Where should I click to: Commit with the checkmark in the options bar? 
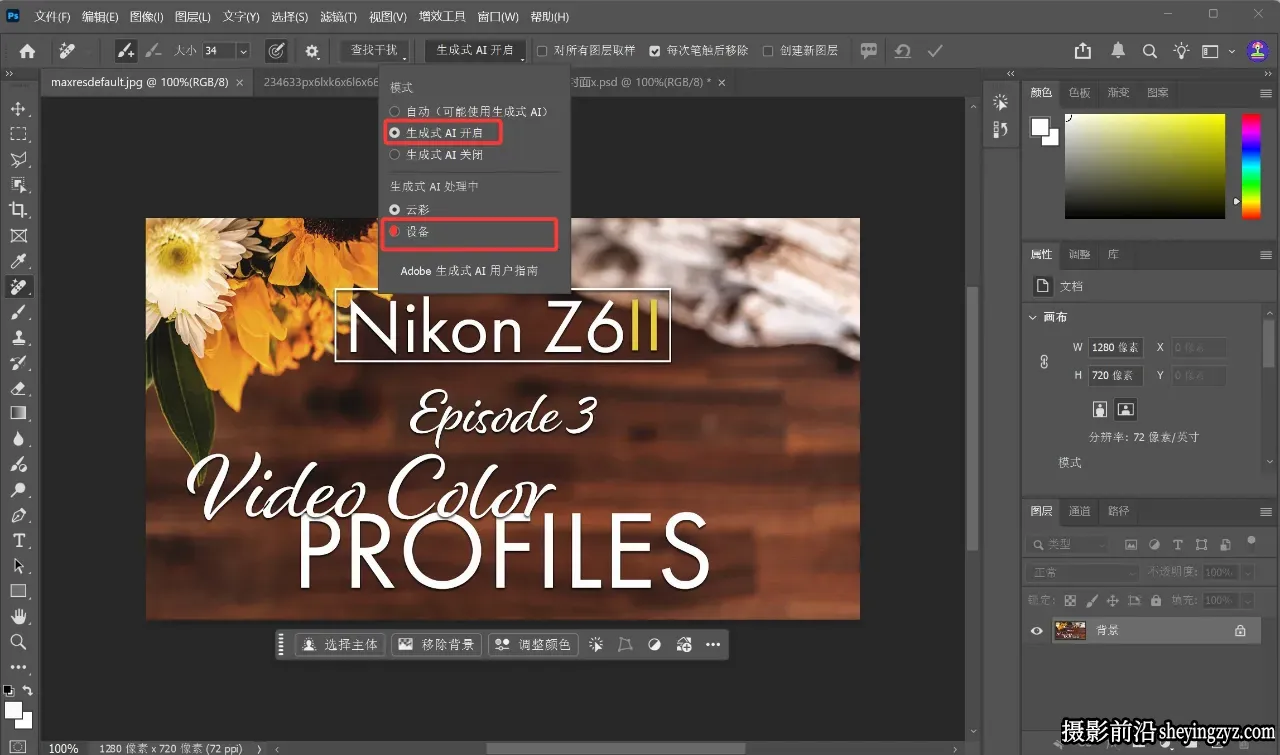click(935, 51)
